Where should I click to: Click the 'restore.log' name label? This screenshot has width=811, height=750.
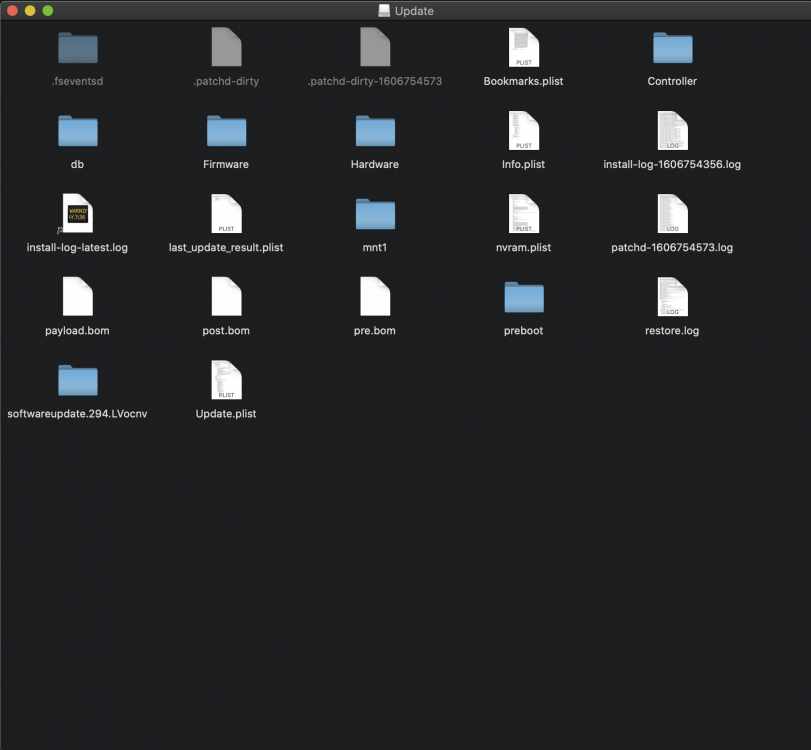tap(672, 331)
